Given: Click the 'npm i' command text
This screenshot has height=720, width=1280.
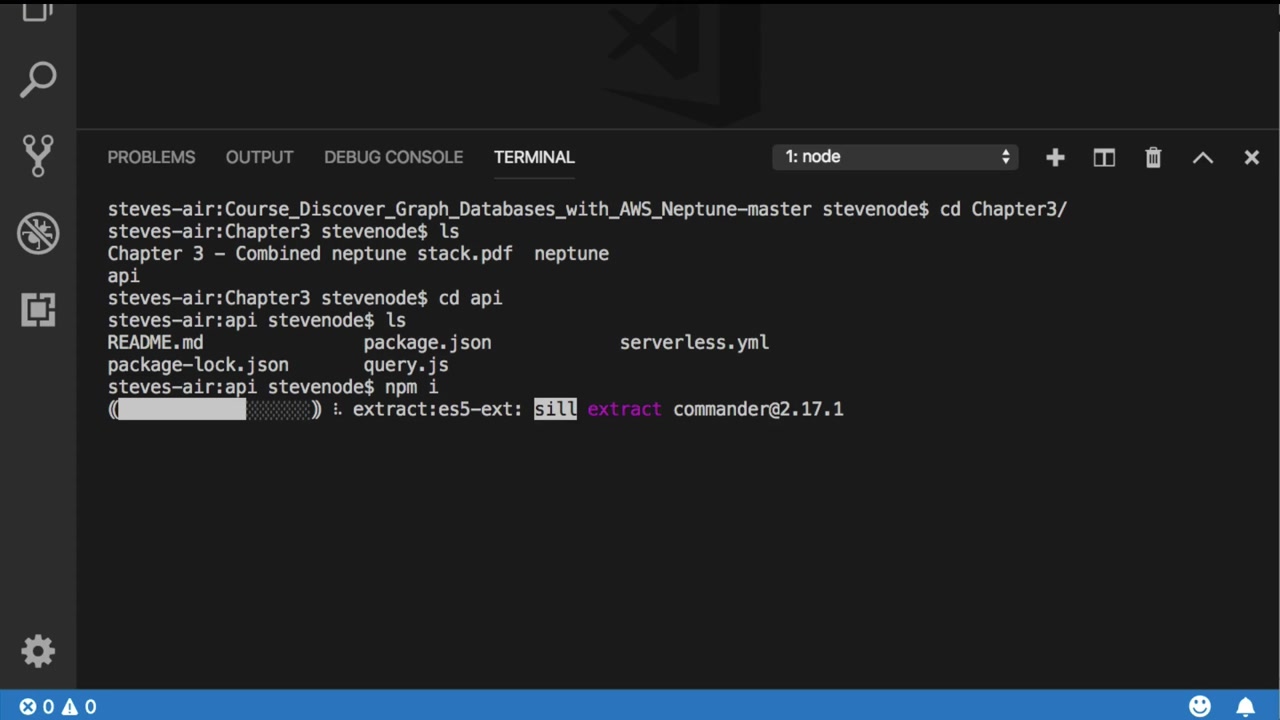Looking at the screenshot, I should (411, 387).
